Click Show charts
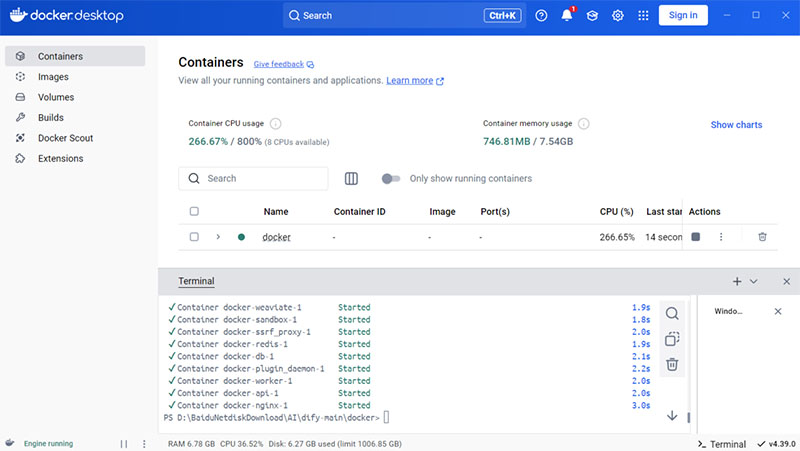Screen dimensions: 800x451 736,124
